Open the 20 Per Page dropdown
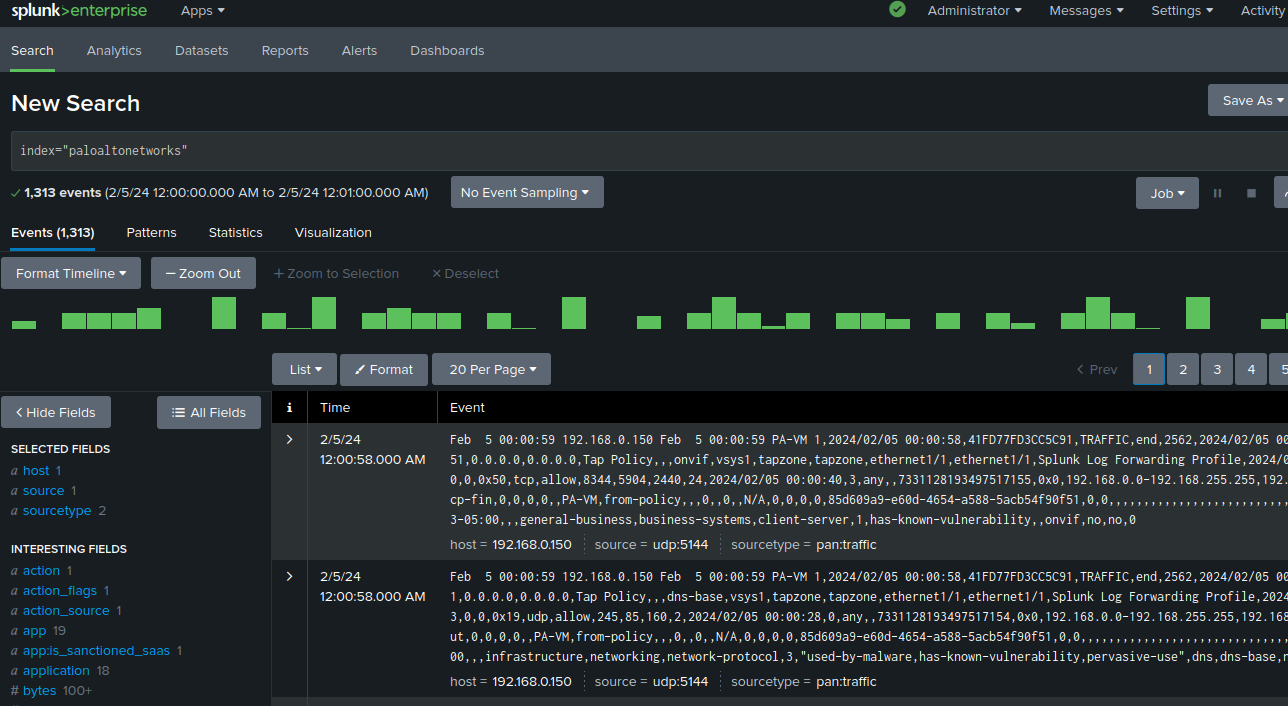This screenshot has height=706, width=1288. pyautogui.click(x=491, y=369)
